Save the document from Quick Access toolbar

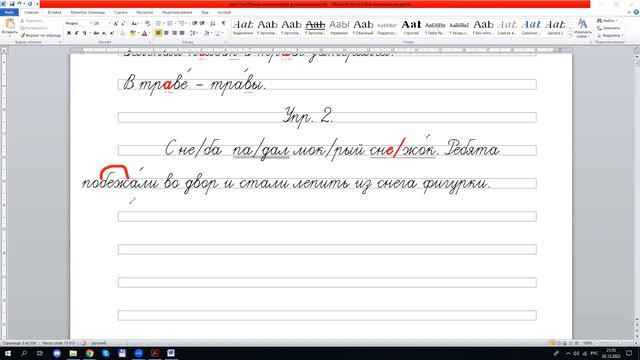(x=11, y=4)
